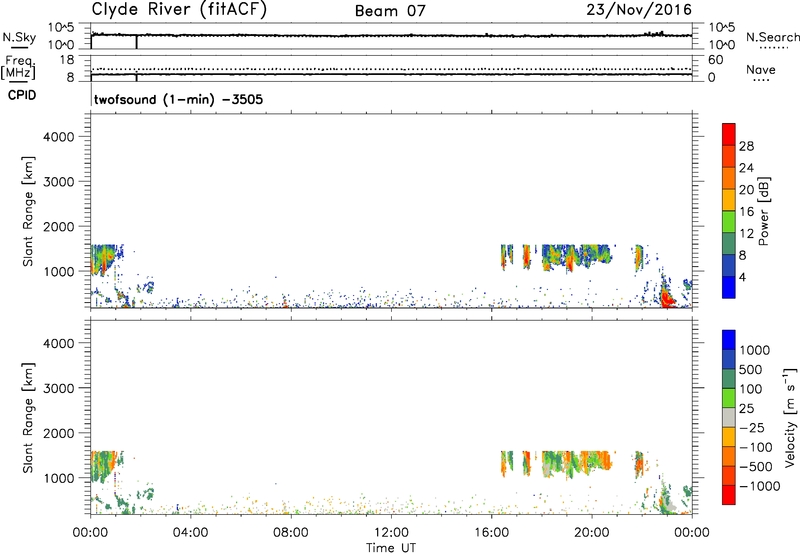Click the "24" value on Power colorbar
800x554 pixels.
(x=746, y=168)
